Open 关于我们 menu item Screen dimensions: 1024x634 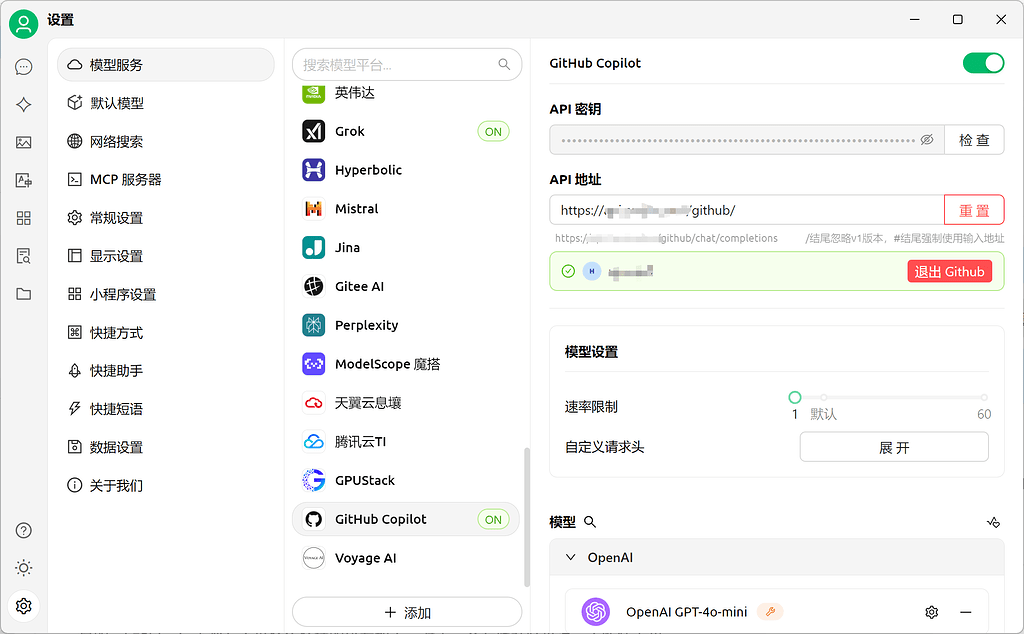click(166, 485)
